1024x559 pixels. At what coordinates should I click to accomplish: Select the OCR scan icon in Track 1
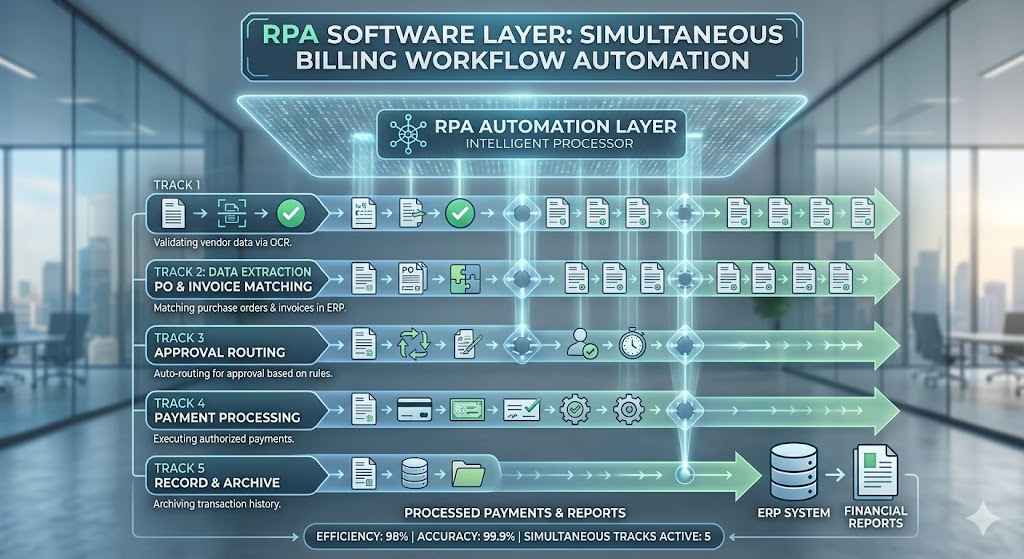[x=232, y=213]
